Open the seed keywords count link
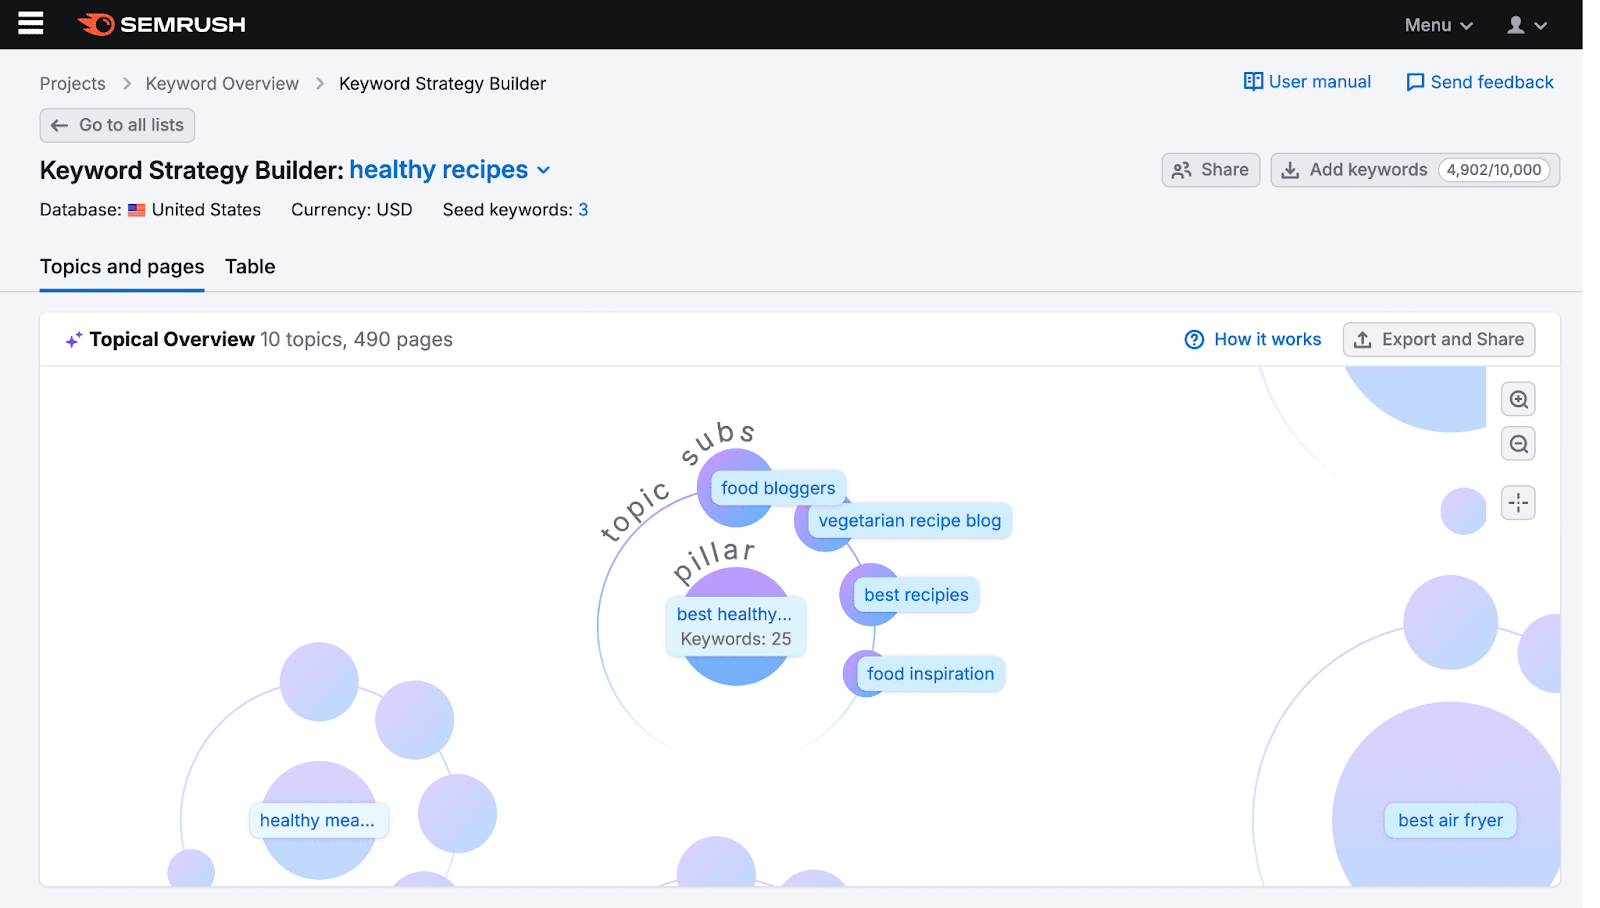 (x=583, y=209)
